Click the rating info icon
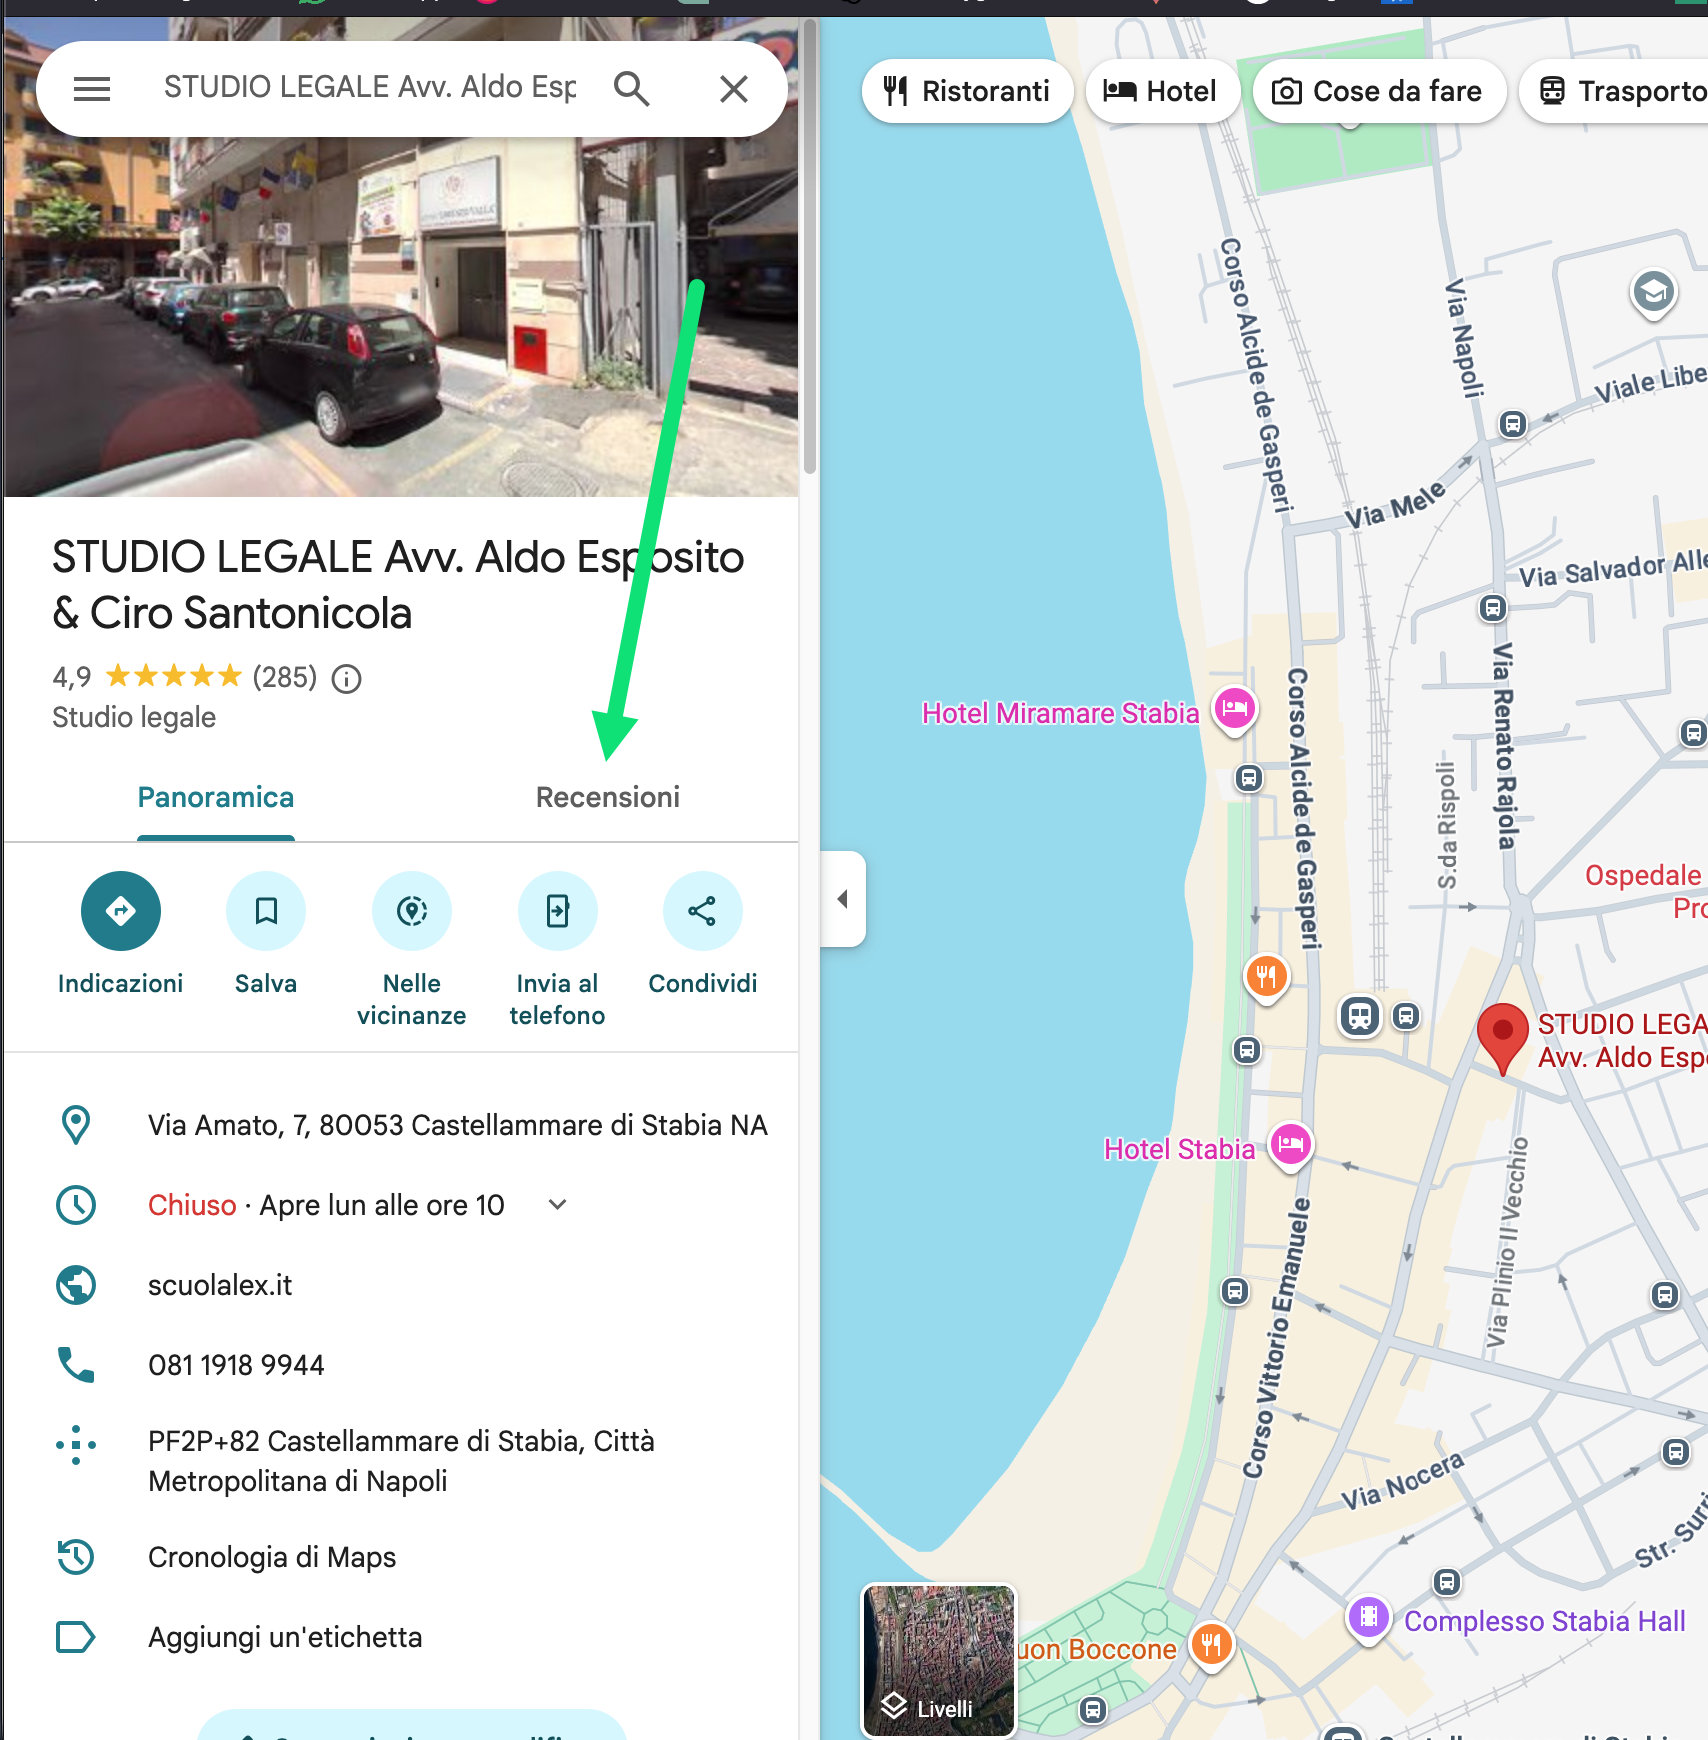This screenshot has width=1708, height=1740. pos(346,679)
